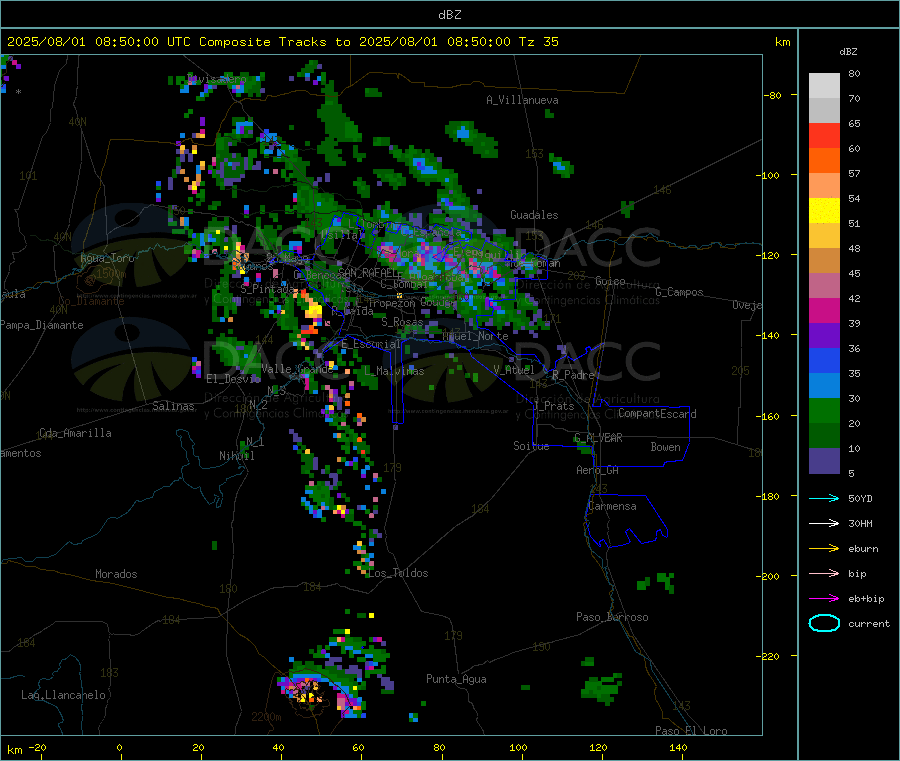
Task: Click the Soitue location label
Action: [531, 446]
